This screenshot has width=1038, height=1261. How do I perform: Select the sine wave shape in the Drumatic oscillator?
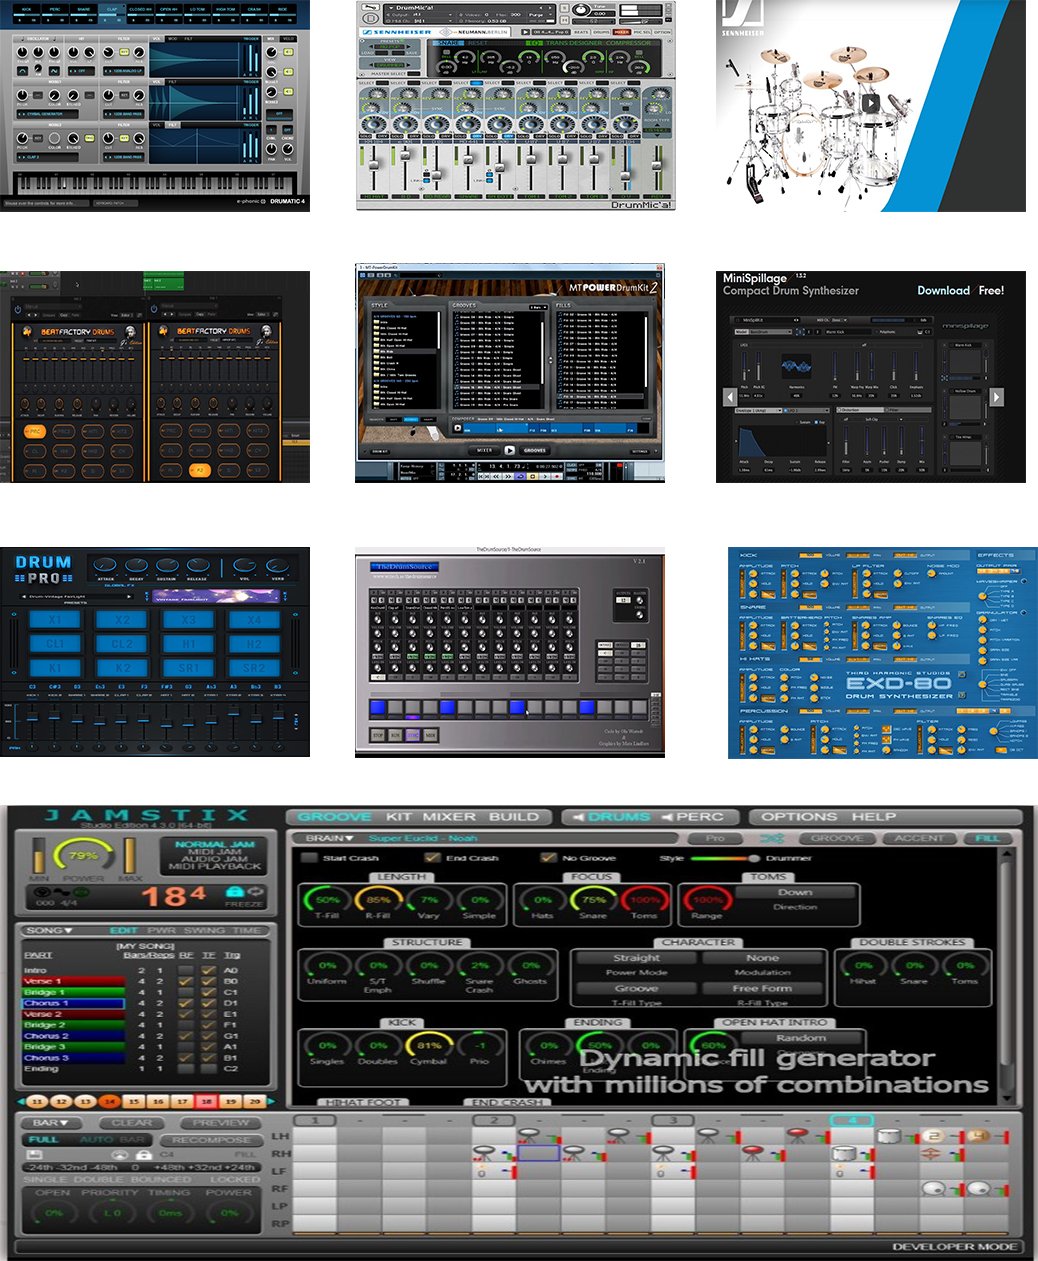(x=53, y=70)
